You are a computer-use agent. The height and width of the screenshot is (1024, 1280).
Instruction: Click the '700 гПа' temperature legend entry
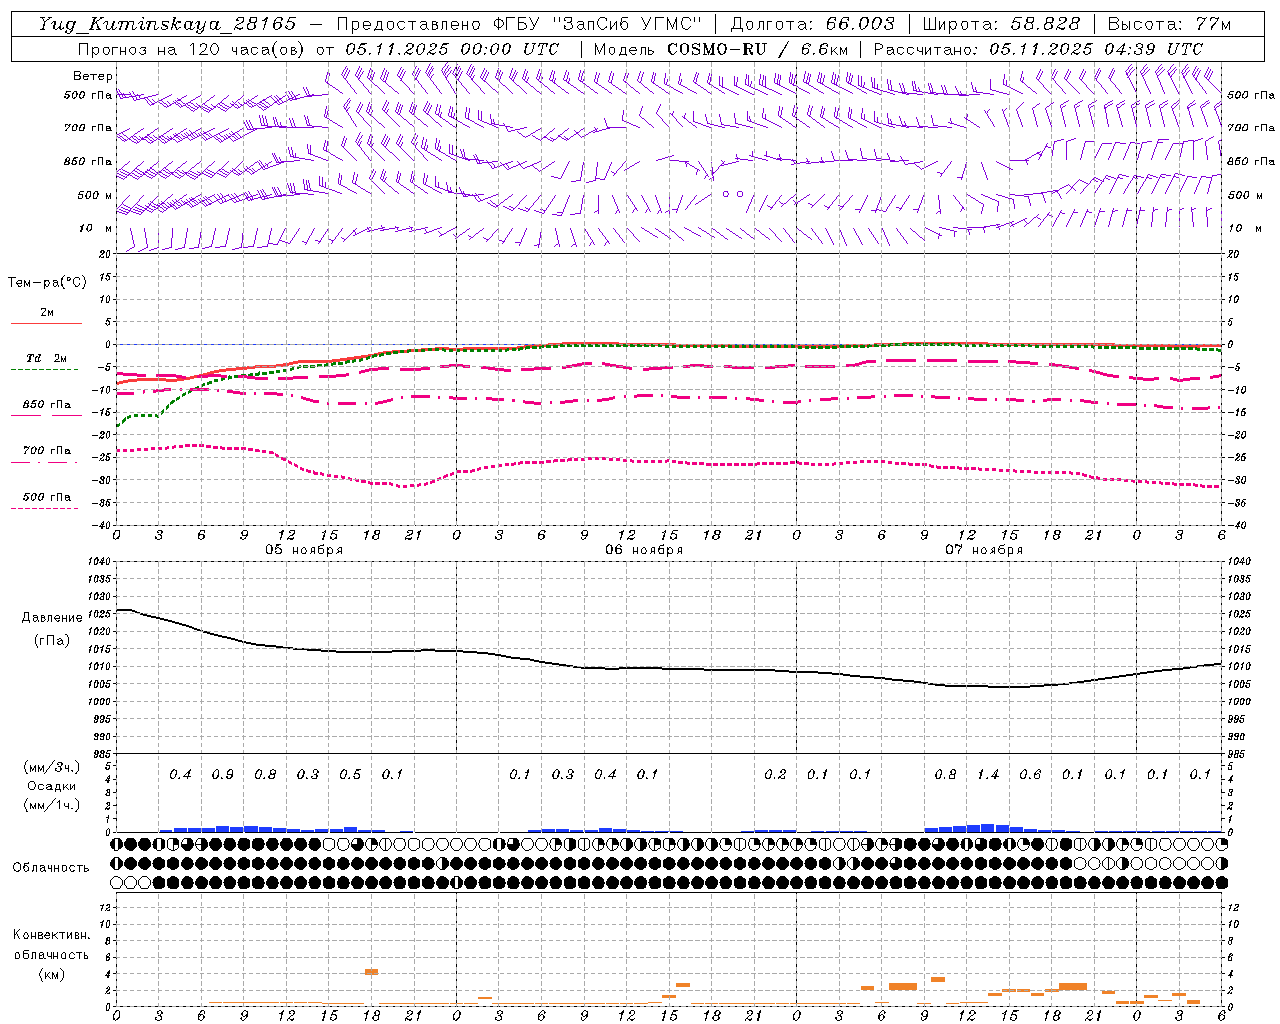tap(47, 451)
